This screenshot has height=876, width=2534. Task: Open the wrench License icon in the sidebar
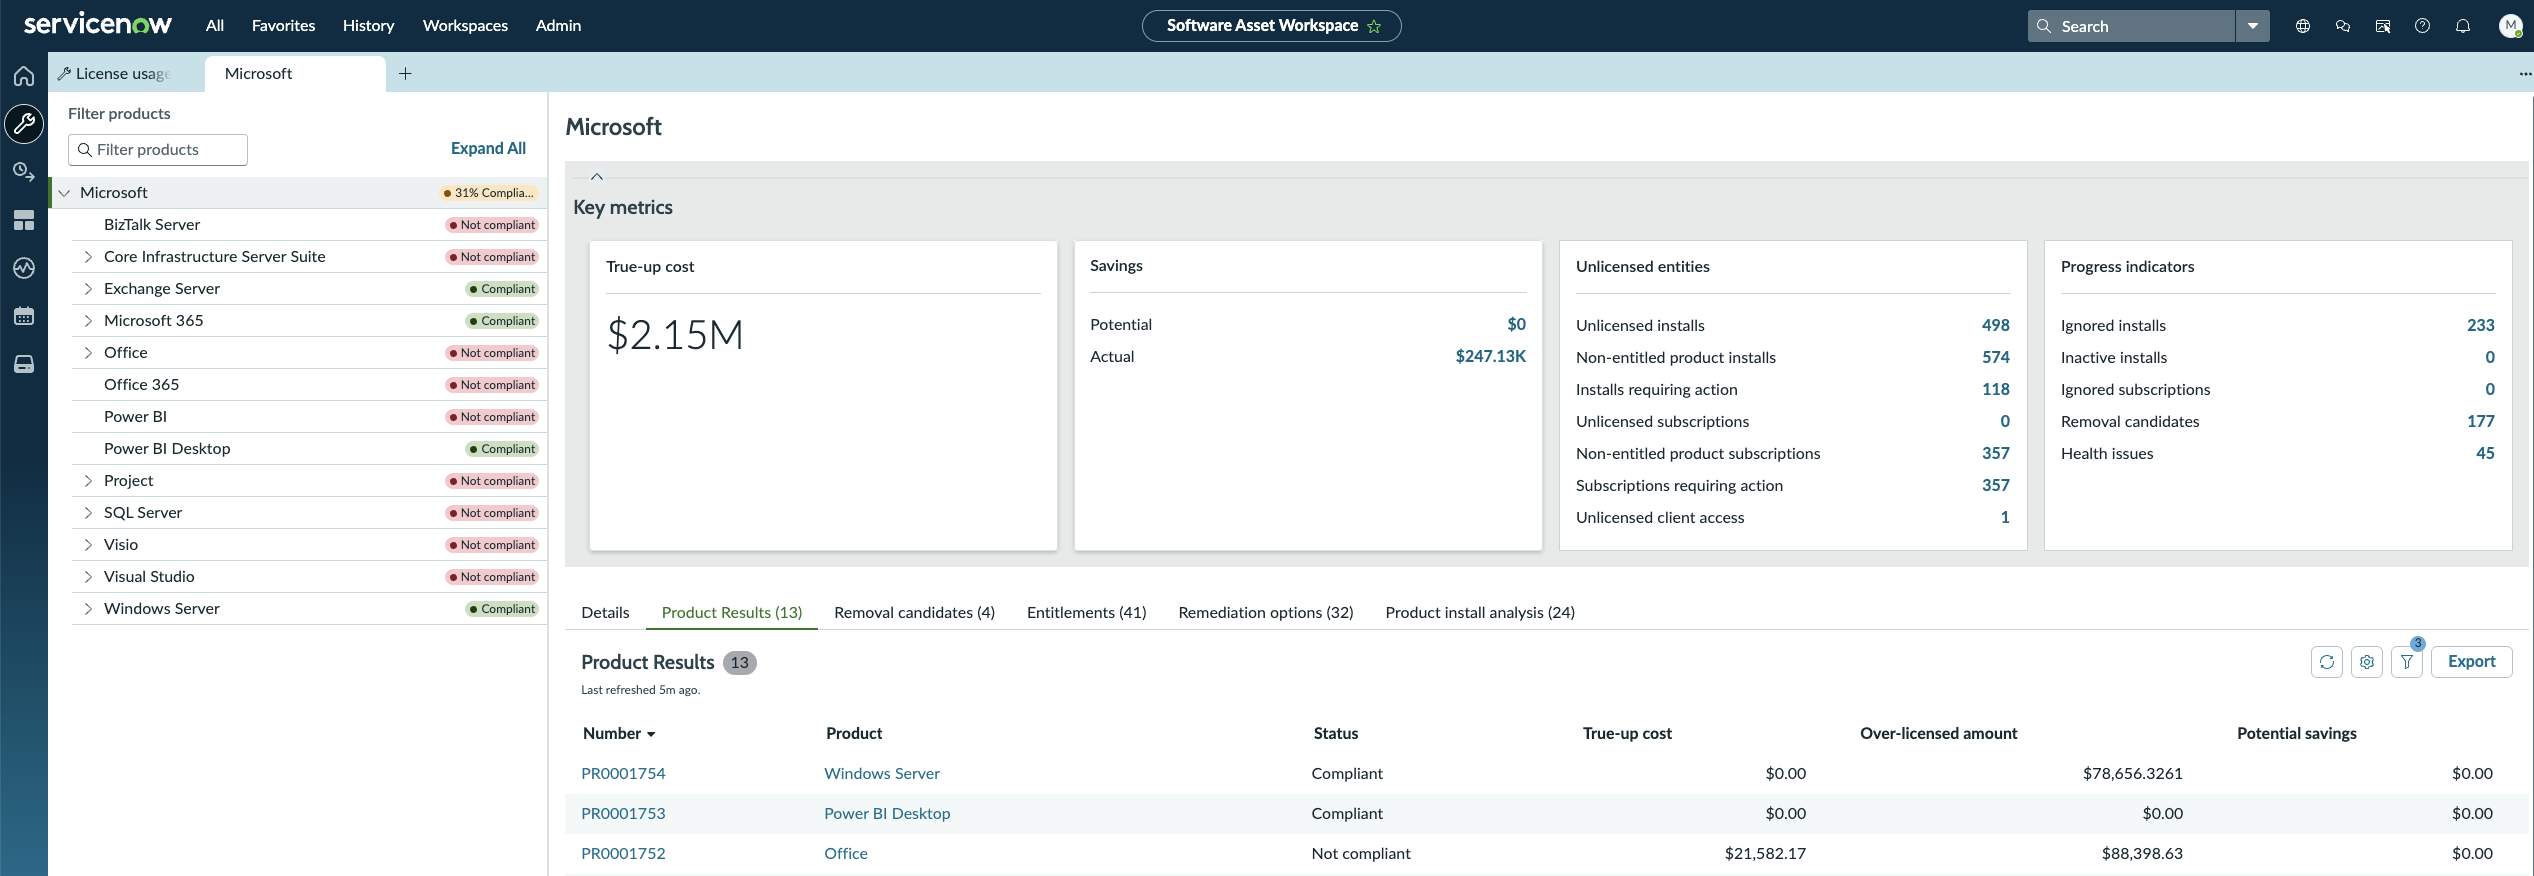[x=24, y=124]
